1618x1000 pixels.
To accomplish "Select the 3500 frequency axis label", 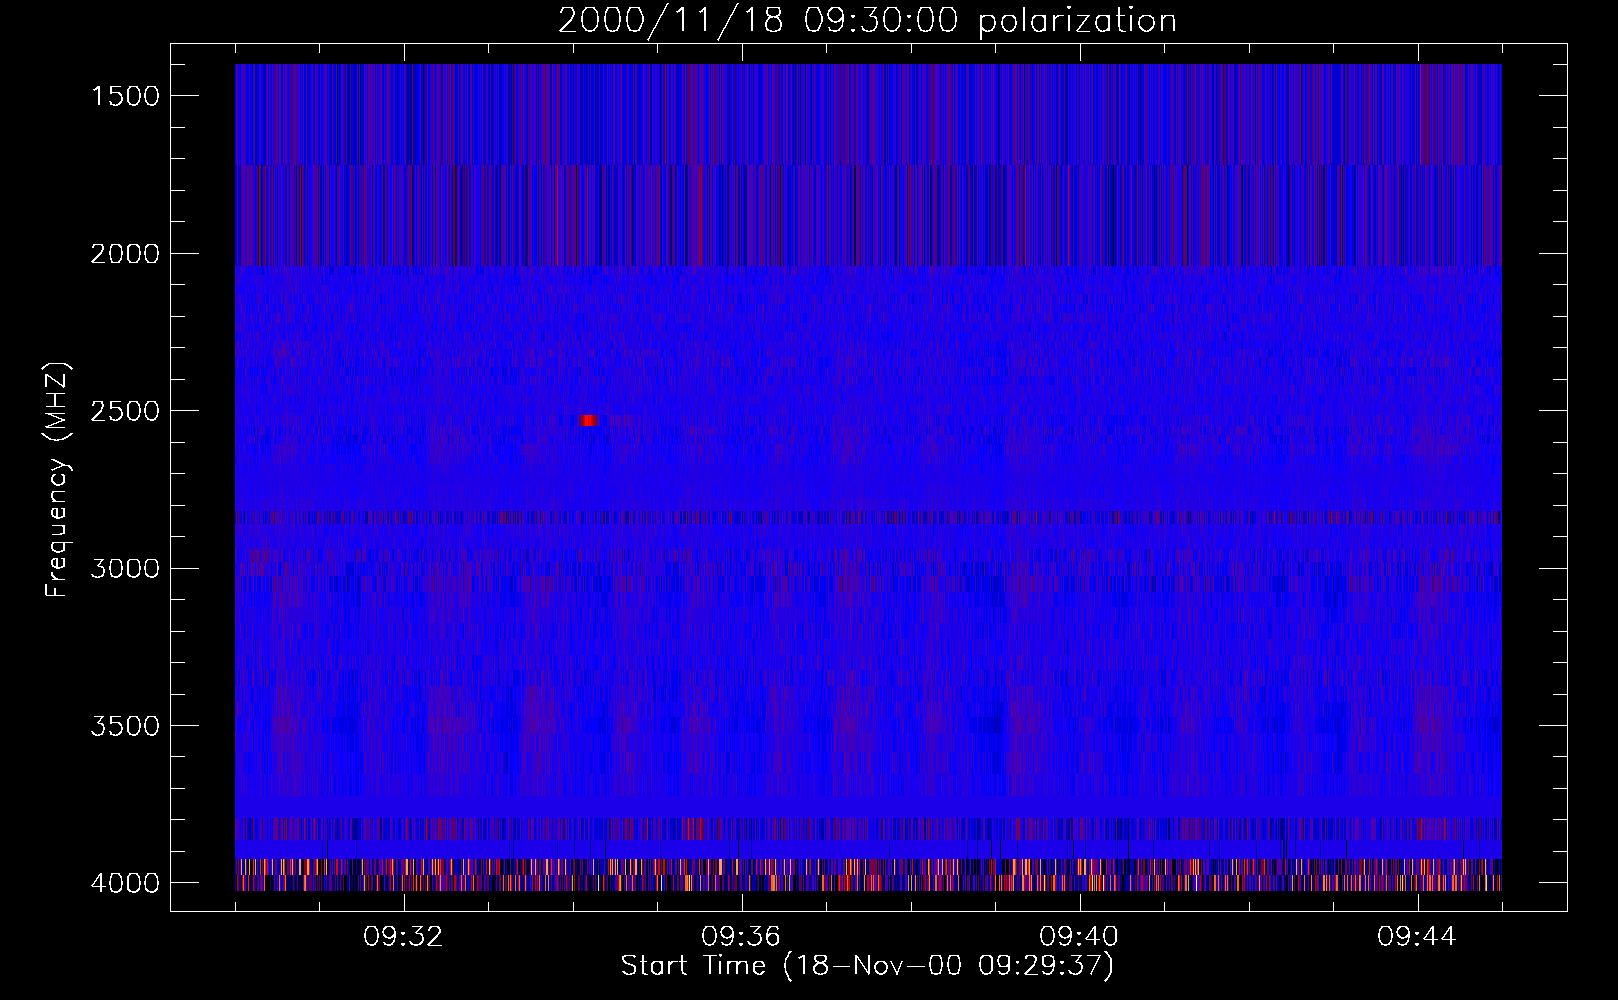I will tap(125, 726).
